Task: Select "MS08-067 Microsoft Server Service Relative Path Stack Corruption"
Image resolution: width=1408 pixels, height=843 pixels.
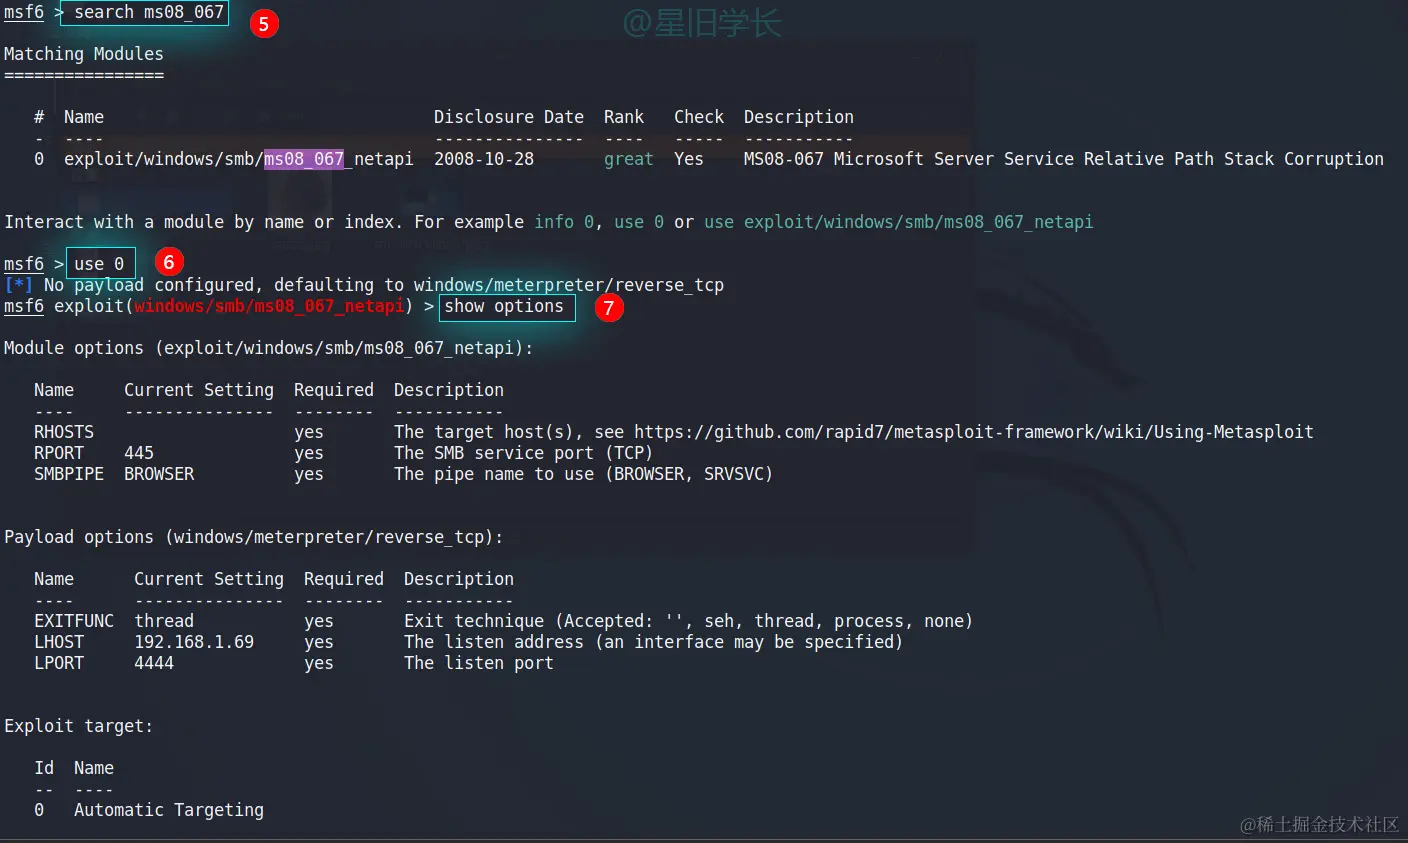Action: click(x=1064, y=159)
